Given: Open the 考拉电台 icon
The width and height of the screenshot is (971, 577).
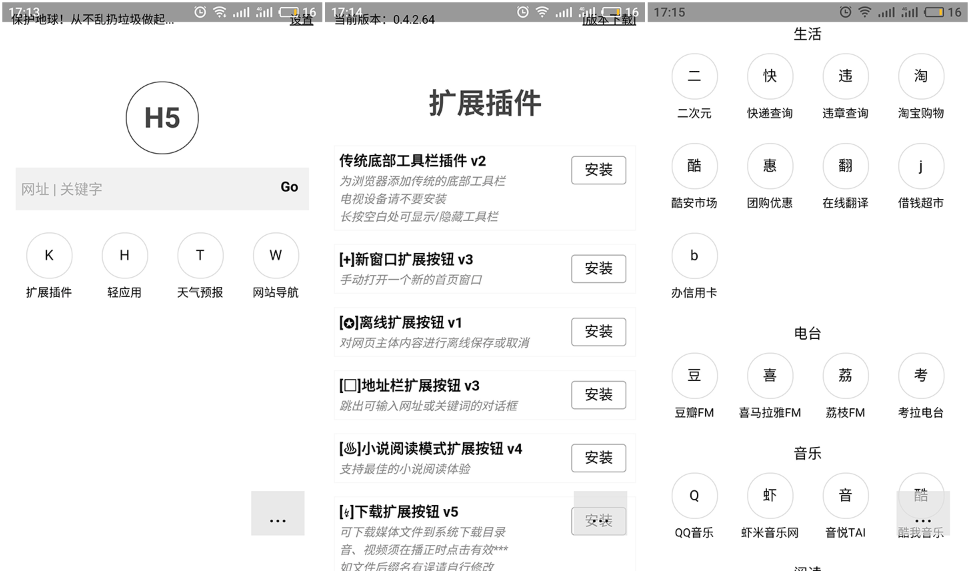Looking at the screenshot, I should (921, 376).
